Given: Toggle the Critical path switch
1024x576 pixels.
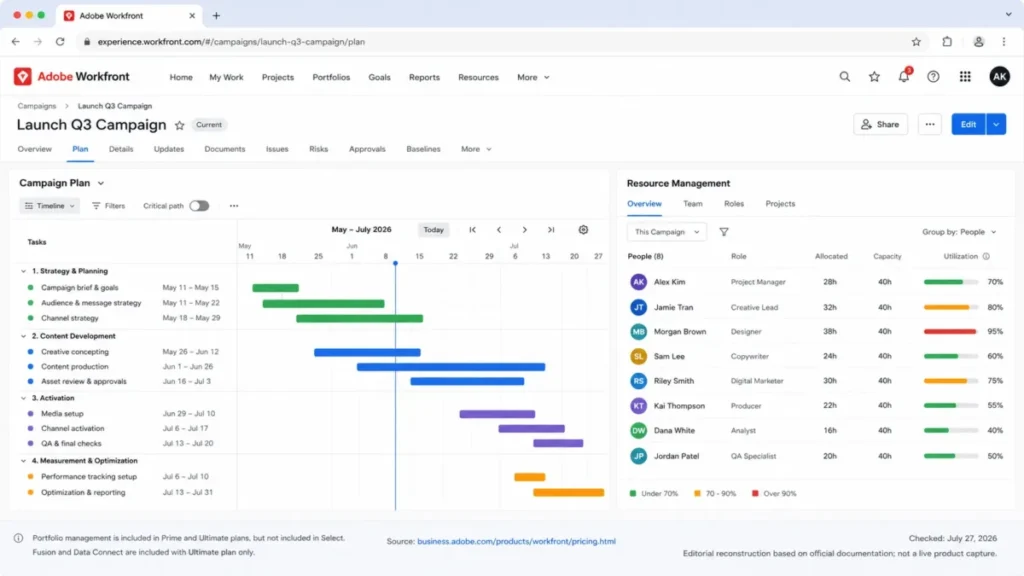Looking at the screenshot, I should click(199, 206).
